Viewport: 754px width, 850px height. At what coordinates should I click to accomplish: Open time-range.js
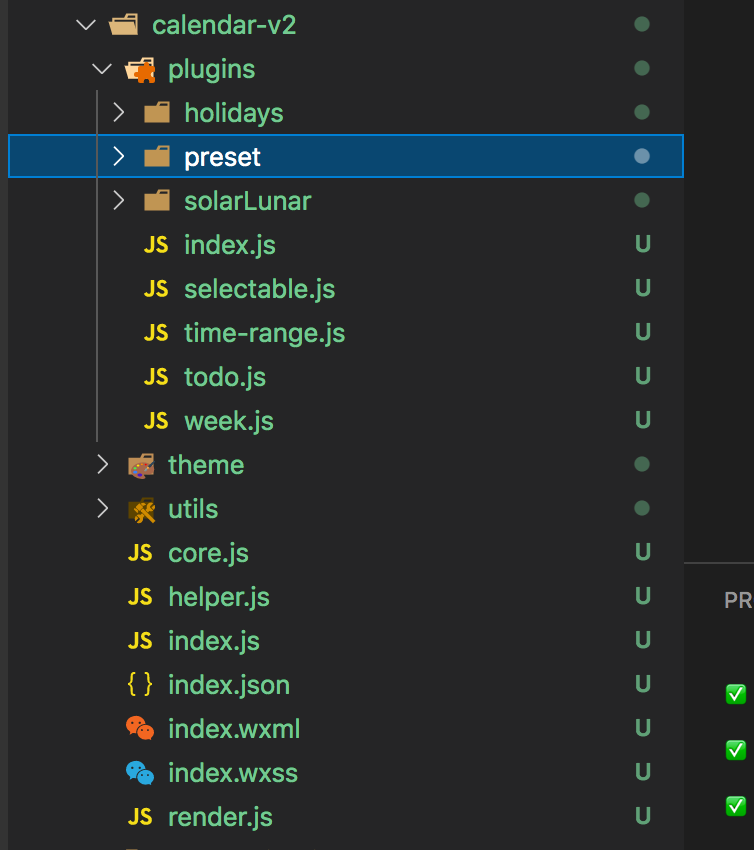point(262,332)
